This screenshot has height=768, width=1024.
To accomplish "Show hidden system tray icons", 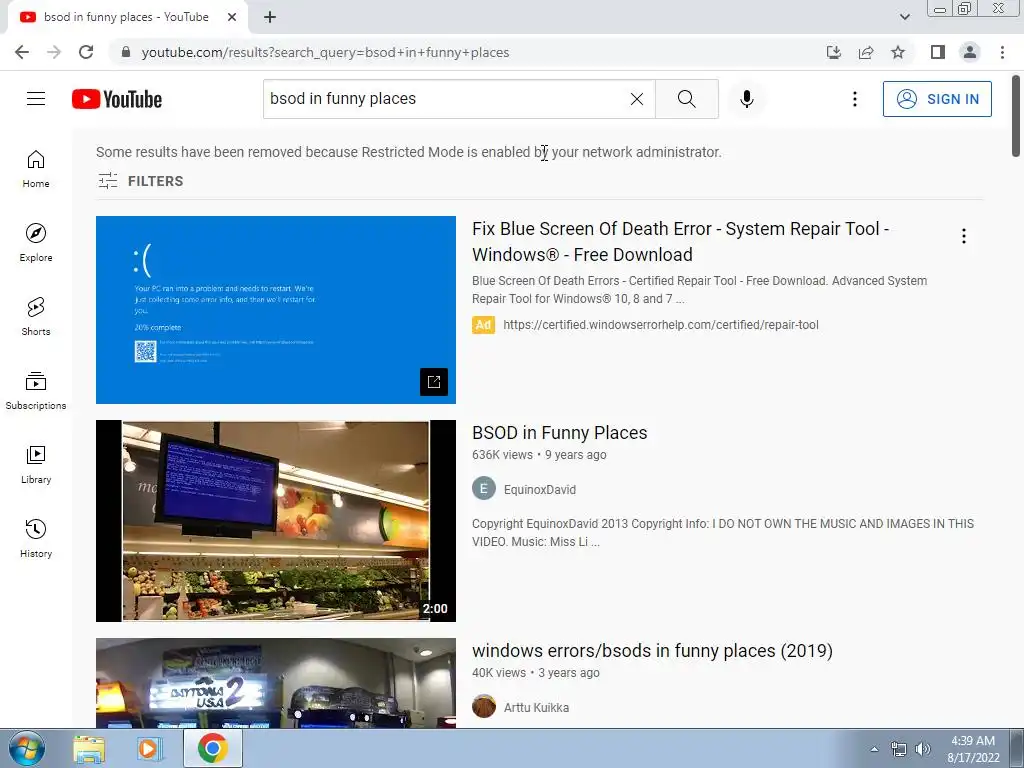I will 874,749.
